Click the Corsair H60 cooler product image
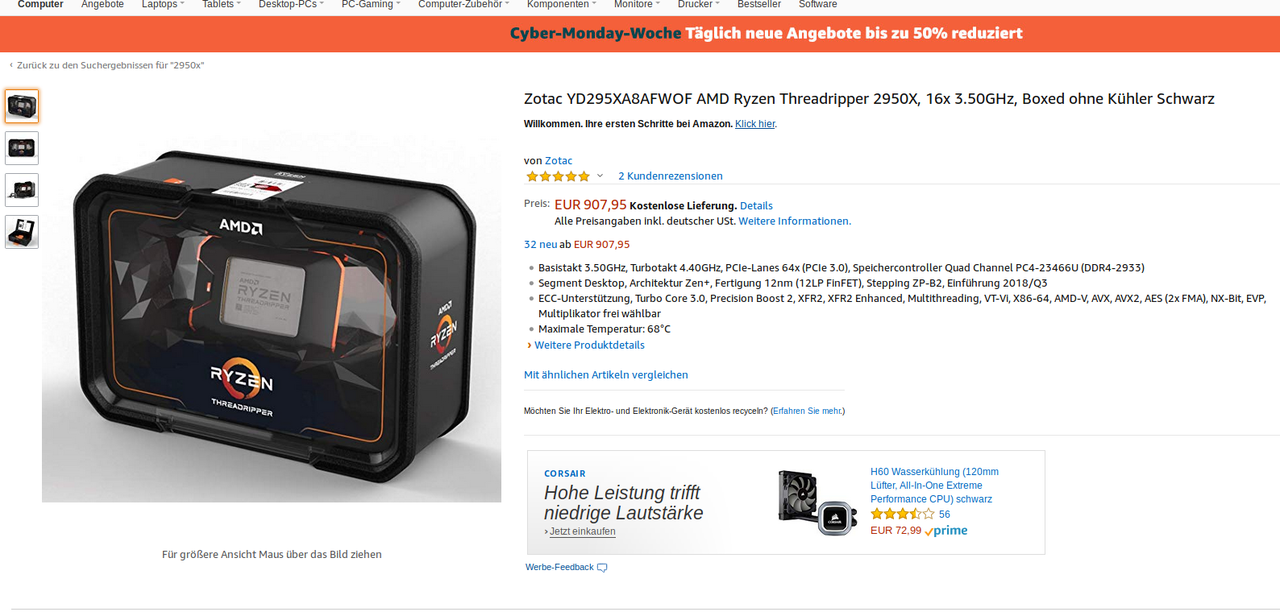 point(819,502)
